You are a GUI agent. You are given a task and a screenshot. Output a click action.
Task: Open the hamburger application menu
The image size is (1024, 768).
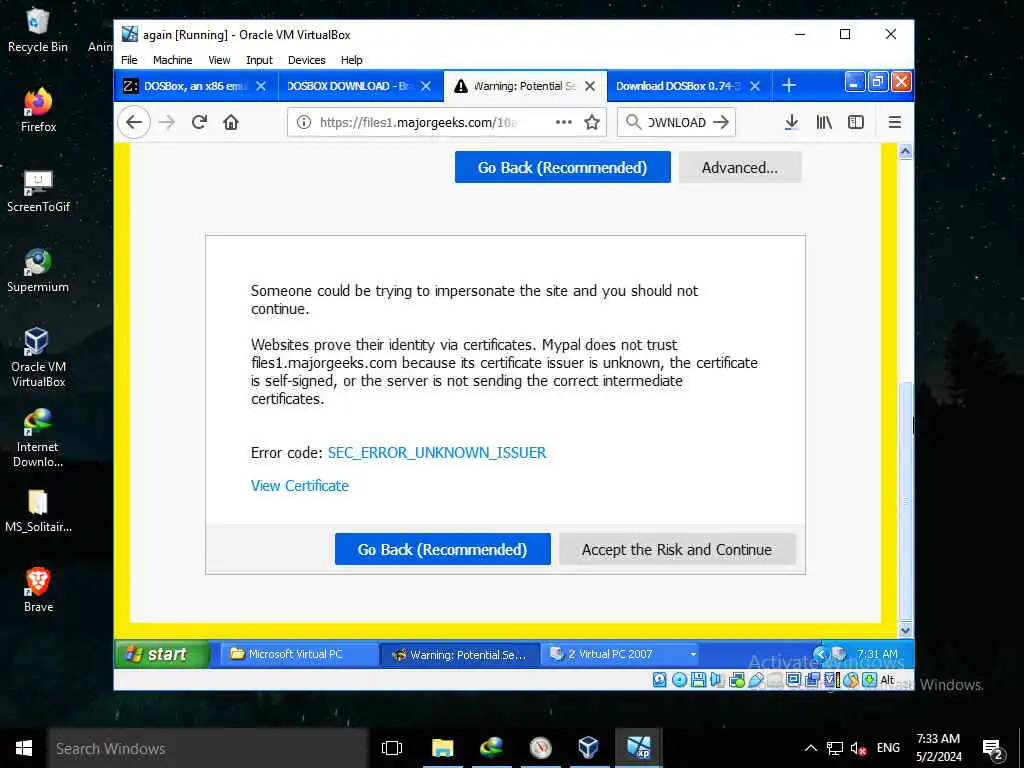895,122
